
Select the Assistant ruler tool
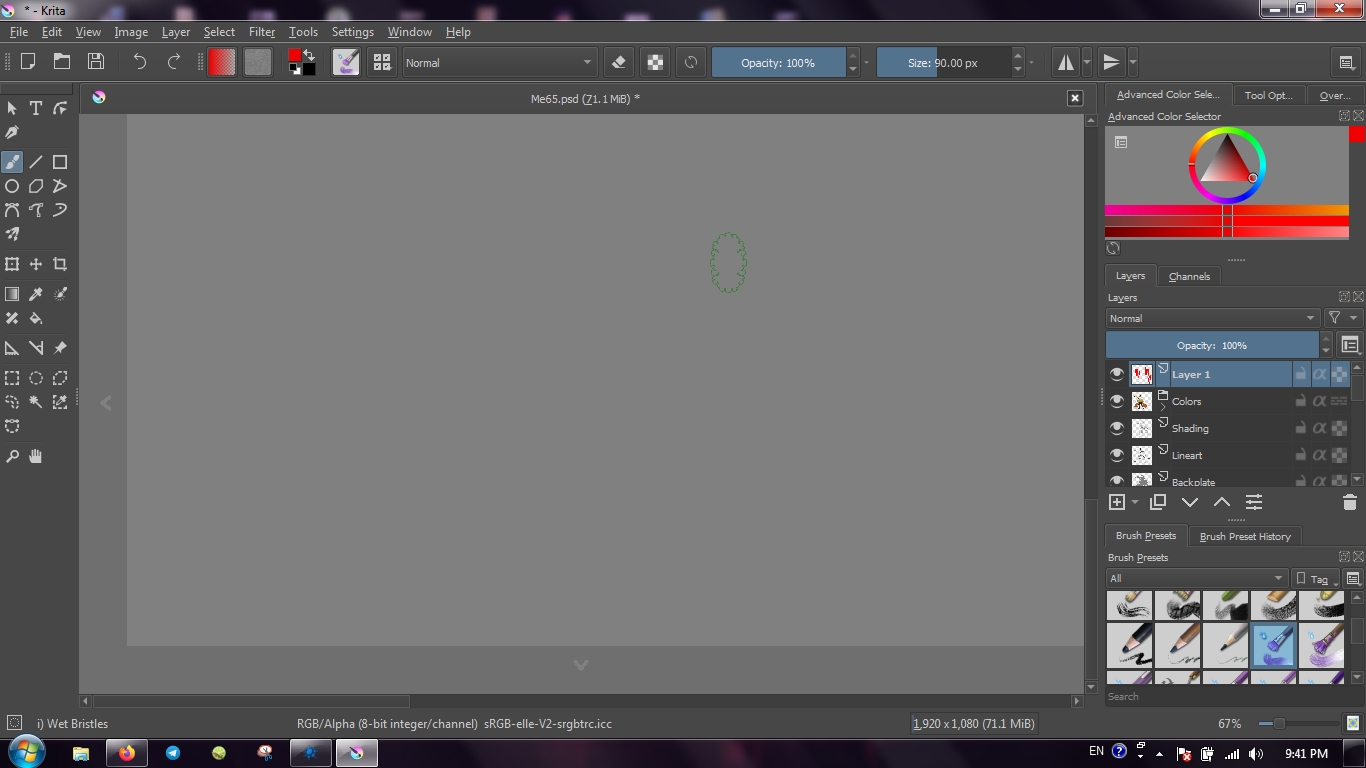pos(12,348)
